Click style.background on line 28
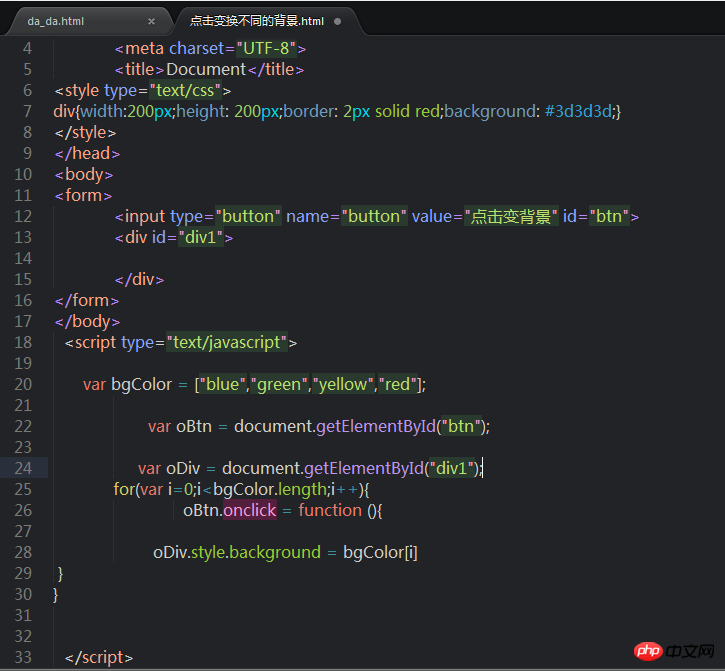This screenshot has height=671, width=725. coord(256,553)
